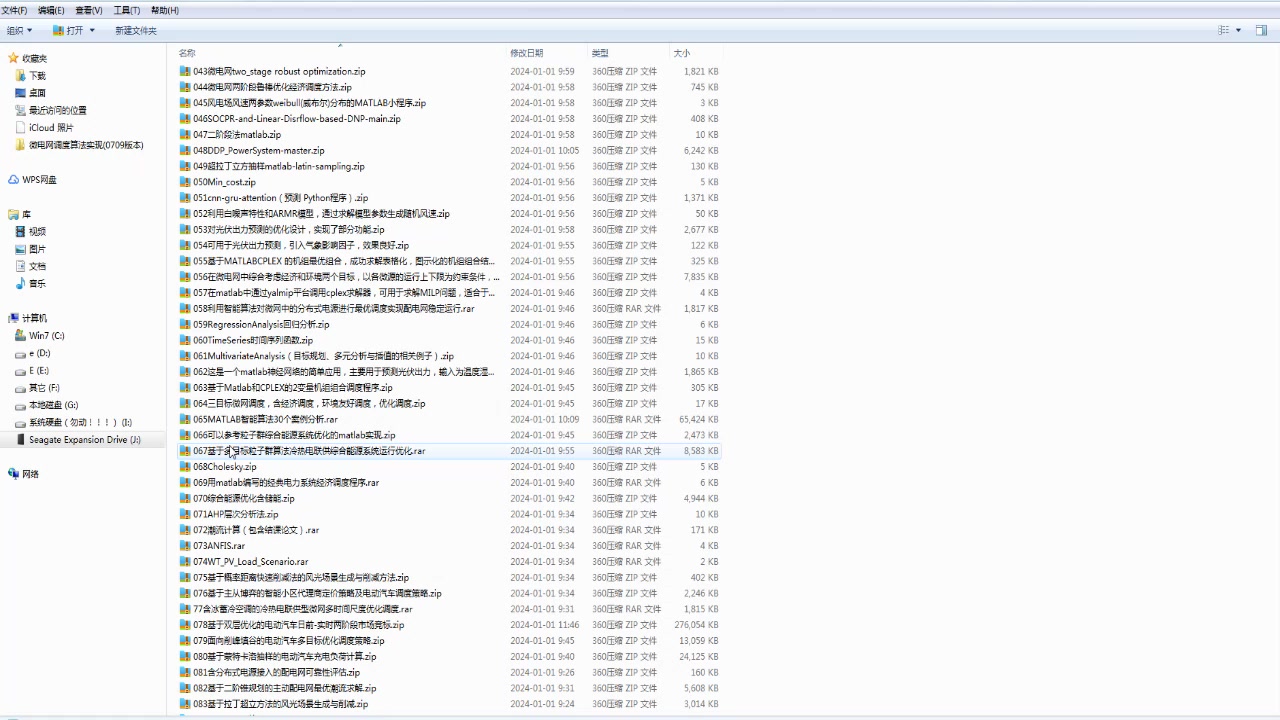Expand the arrow next to 打开
Viewport: 1280px width, 720px height.
[x=92, y=30]
